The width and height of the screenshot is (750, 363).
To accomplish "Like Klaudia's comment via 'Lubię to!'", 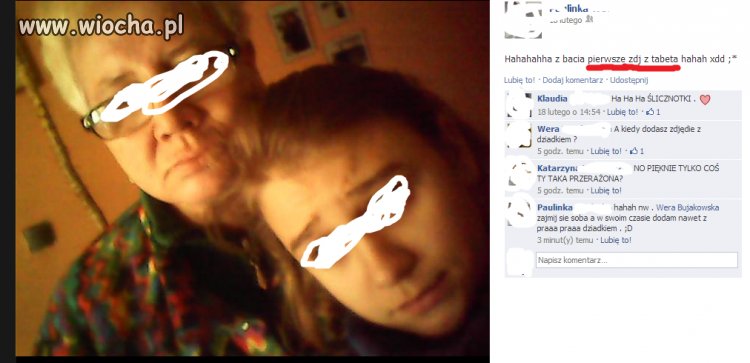I will point(622,112).
